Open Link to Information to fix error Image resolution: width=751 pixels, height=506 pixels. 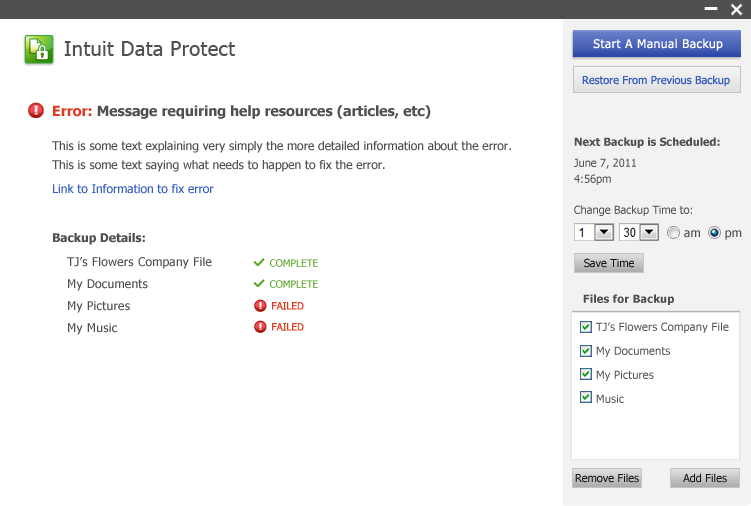[133, 189]
